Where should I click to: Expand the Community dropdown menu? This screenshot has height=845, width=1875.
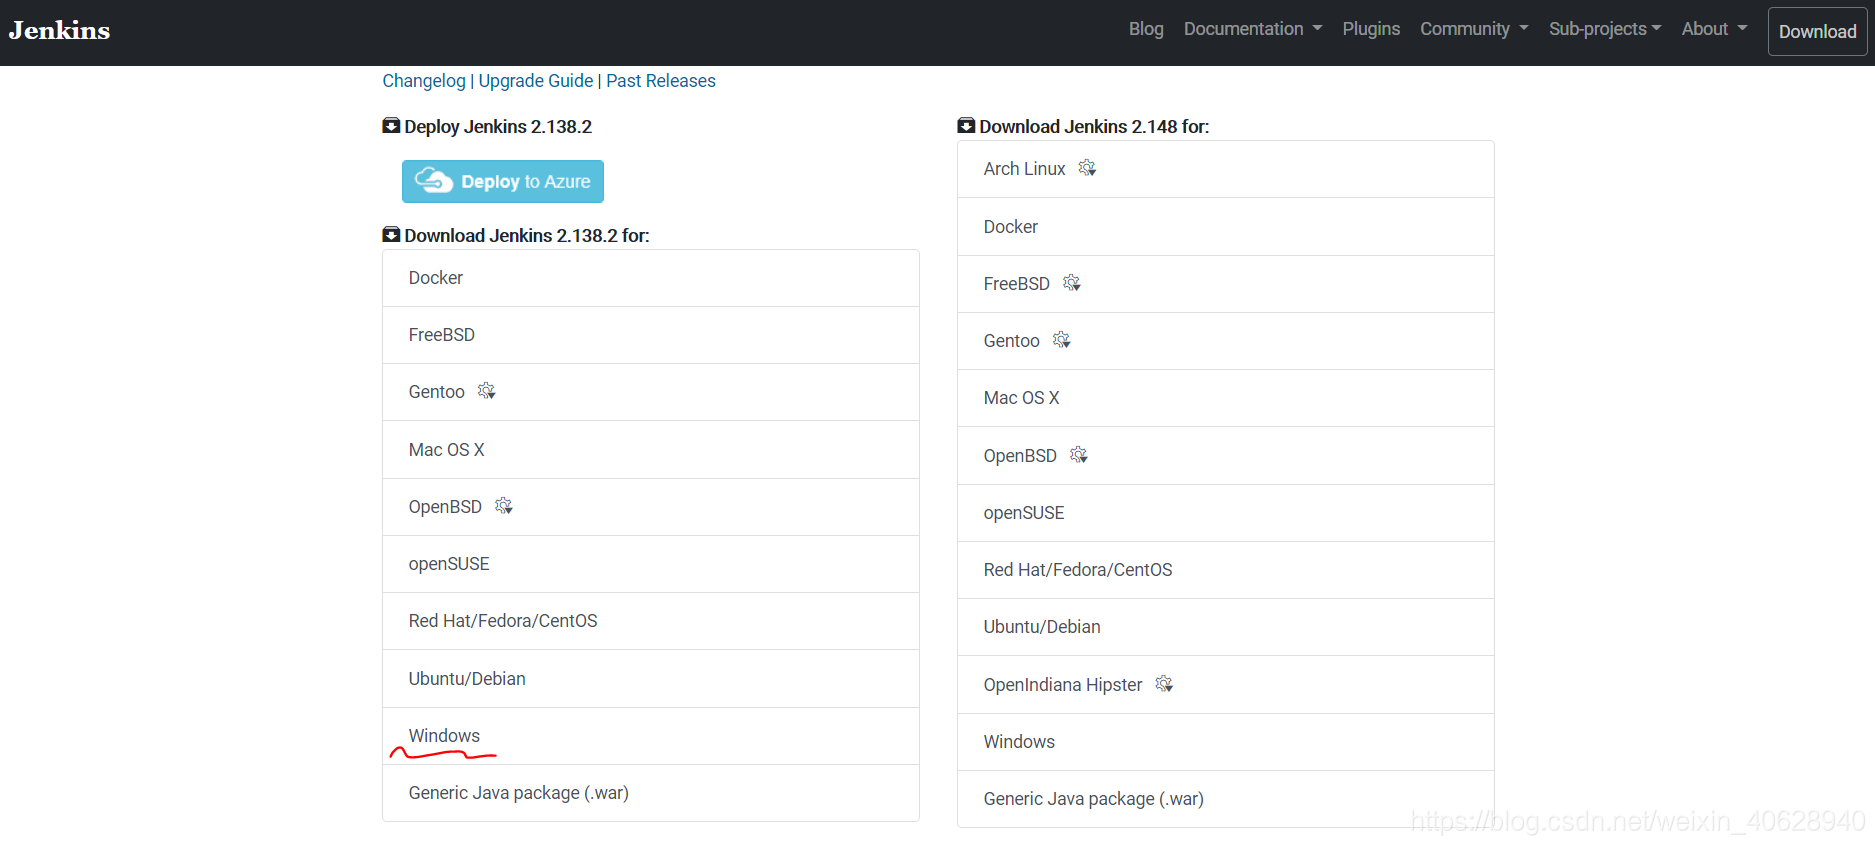click(x=1474, y=29)
